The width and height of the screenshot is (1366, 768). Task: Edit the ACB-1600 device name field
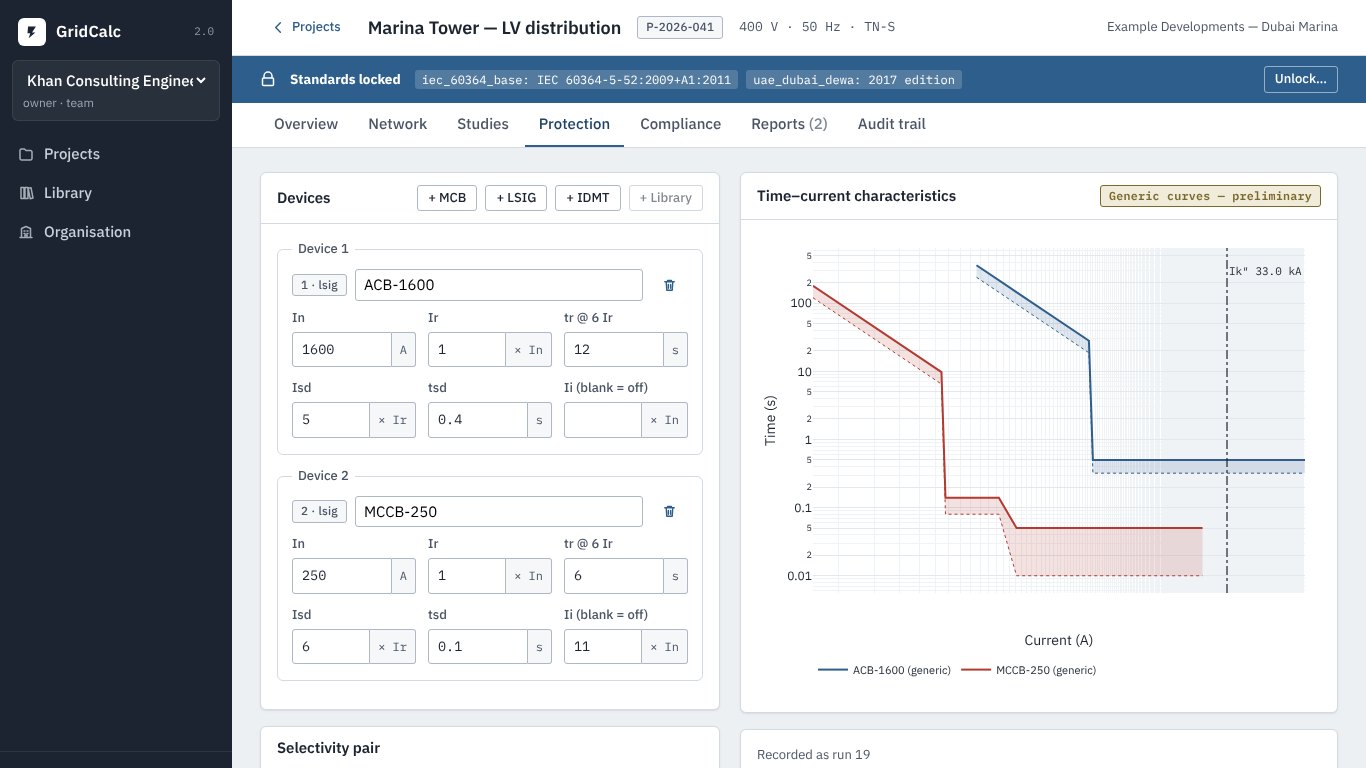point(499,285)
